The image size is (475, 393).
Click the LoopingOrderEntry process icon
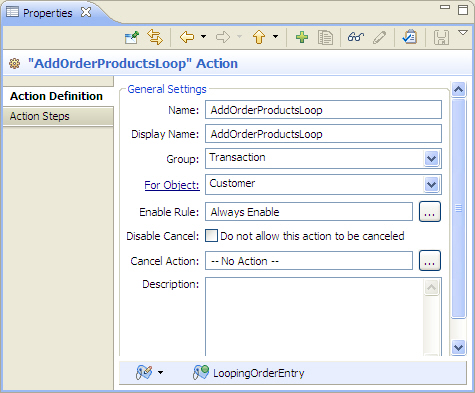201,373
